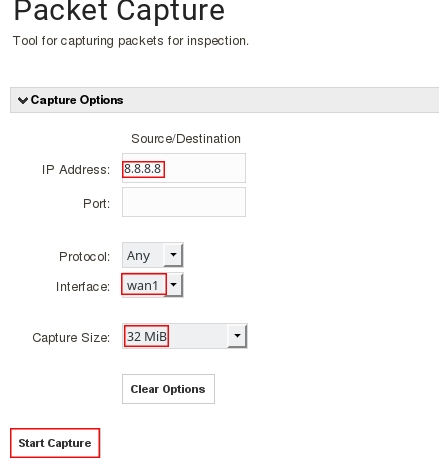The height and width of the screenshot is (470, 439).
Task: Click the Interface dropdown arrow button
Action: [x=173, y=285]
